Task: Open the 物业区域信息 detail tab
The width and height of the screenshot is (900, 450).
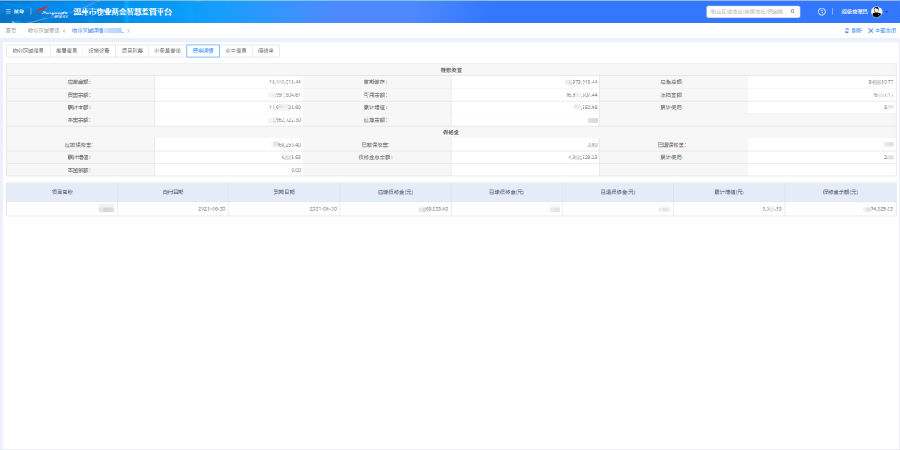Action: click(x=28, y=50)
